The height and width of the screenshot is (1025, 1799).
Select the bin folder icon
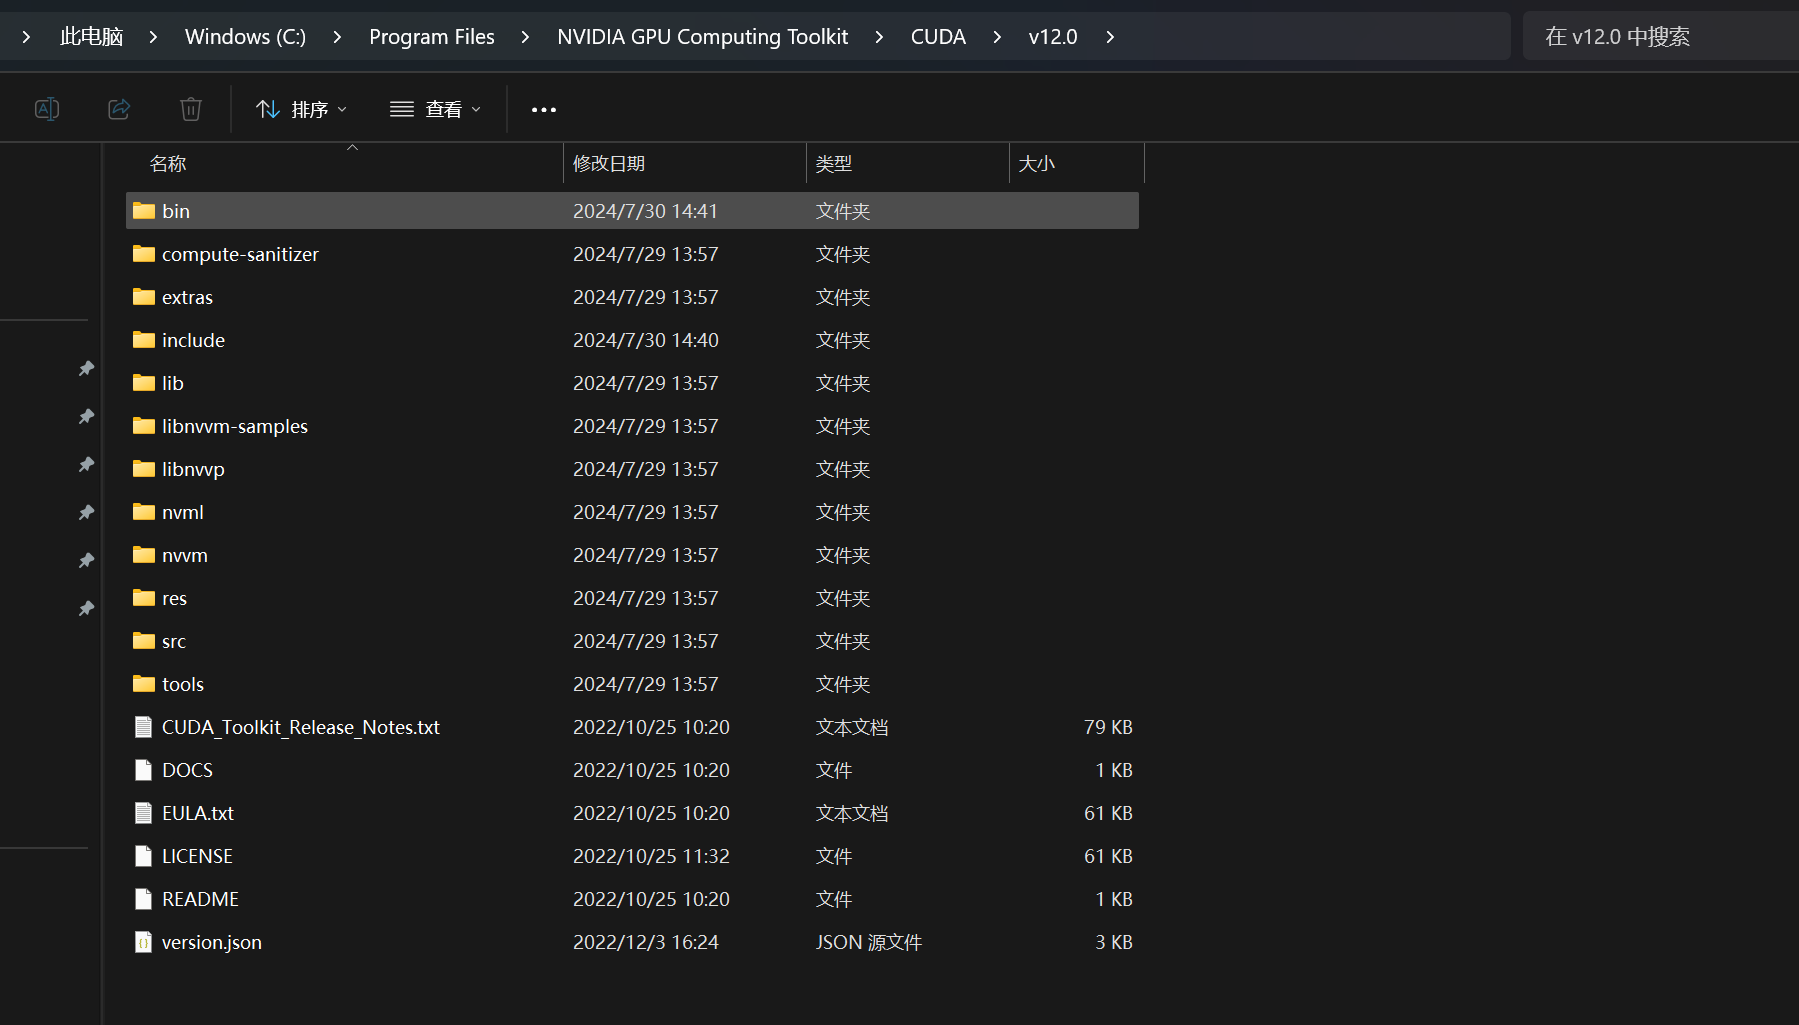[144, 211]
